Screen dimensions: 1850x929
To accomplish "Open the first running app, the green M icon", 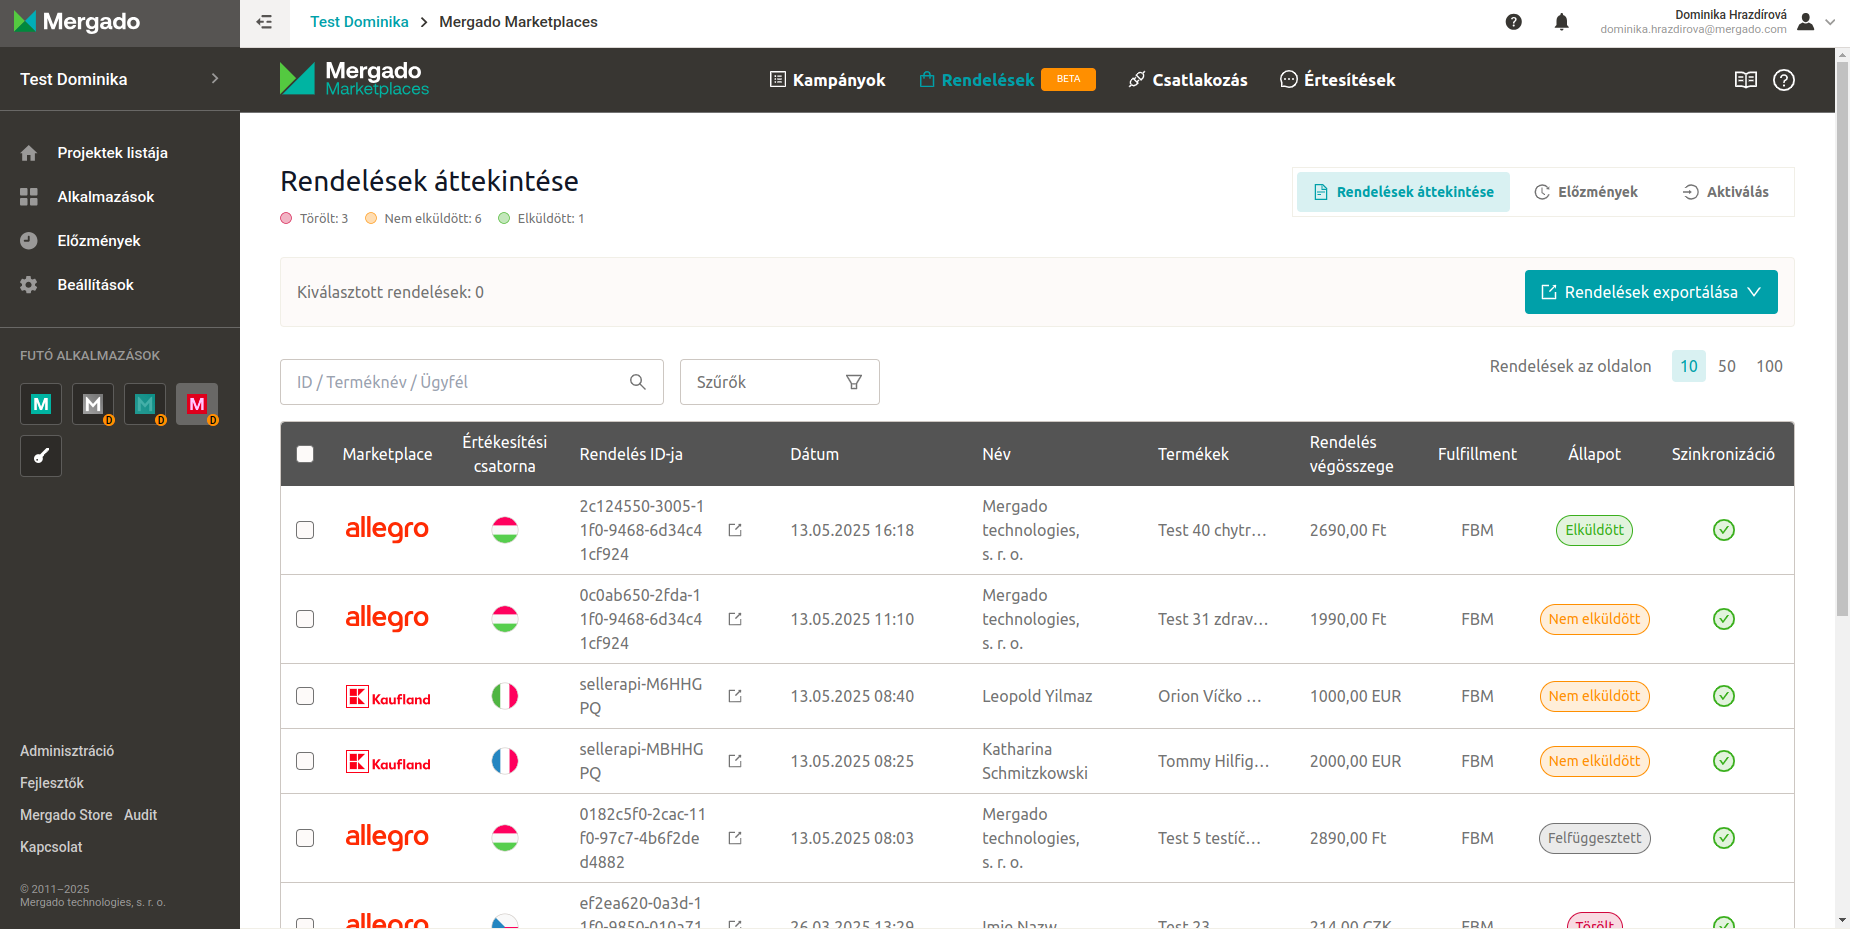I will point(41,404).
